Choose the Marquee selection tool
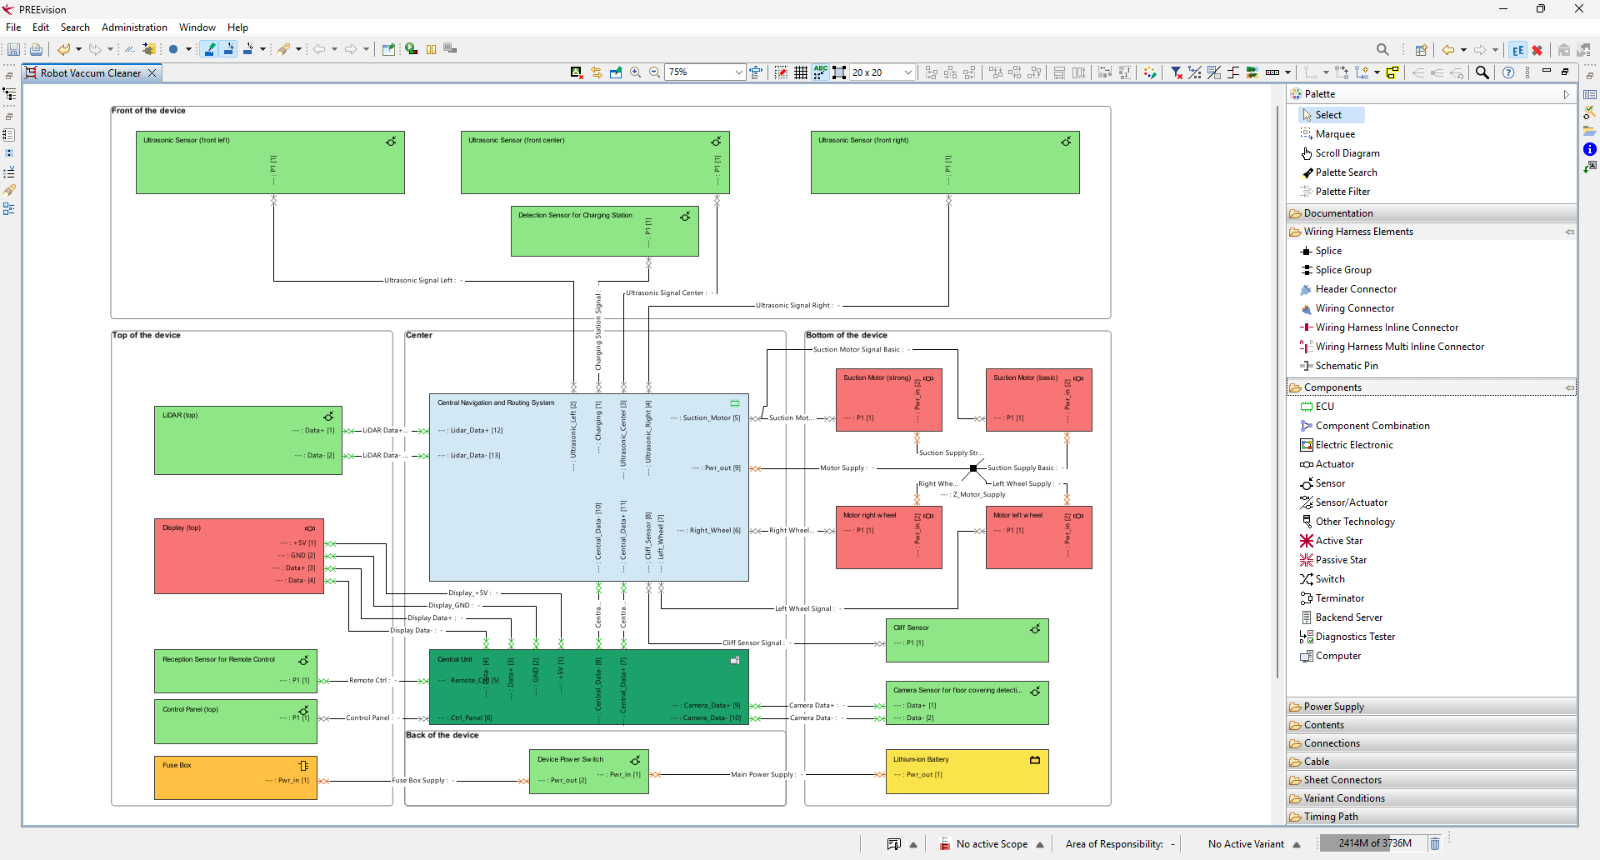This screenshot has width=1600, height=860. point(1335,134)
